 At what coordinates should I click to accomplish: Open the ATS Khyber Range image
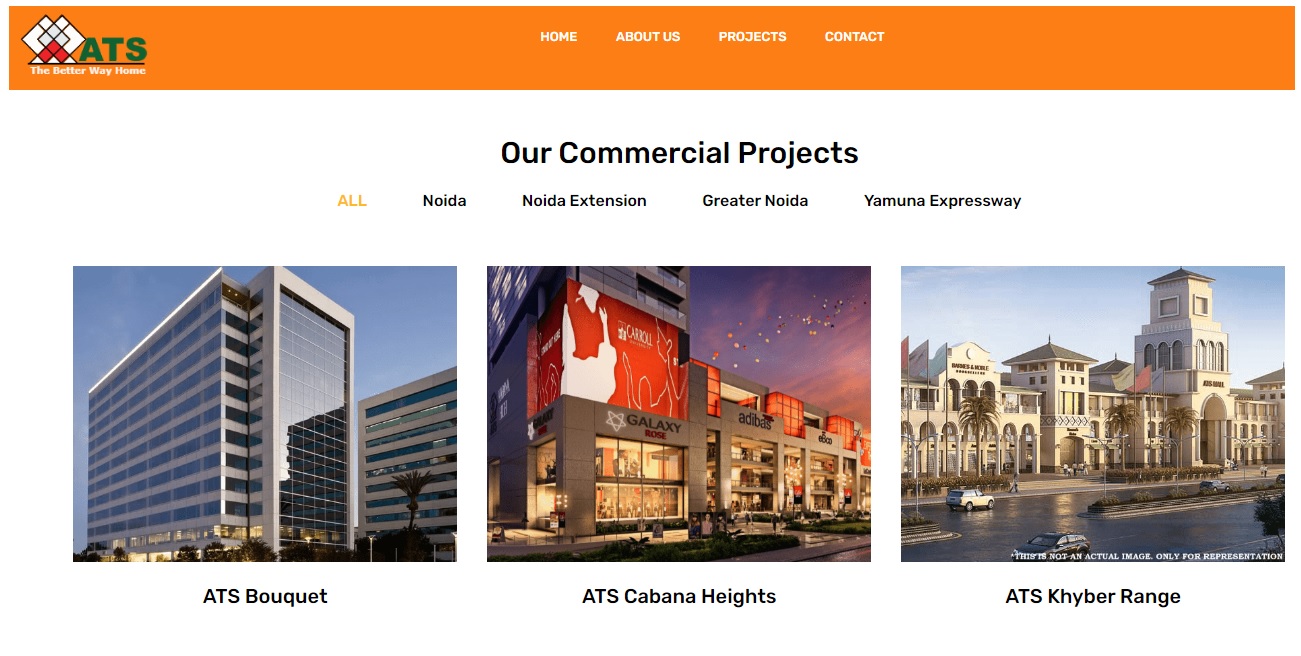(1093, 414)
